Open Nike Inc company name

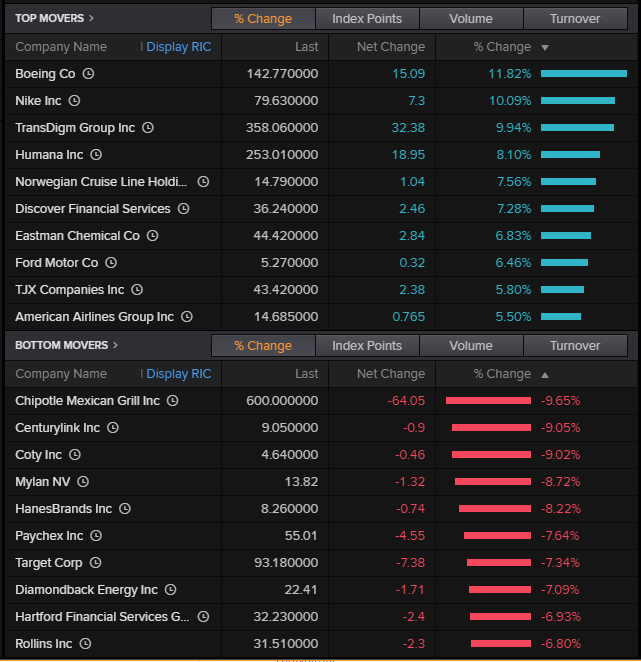click(38, 101)
